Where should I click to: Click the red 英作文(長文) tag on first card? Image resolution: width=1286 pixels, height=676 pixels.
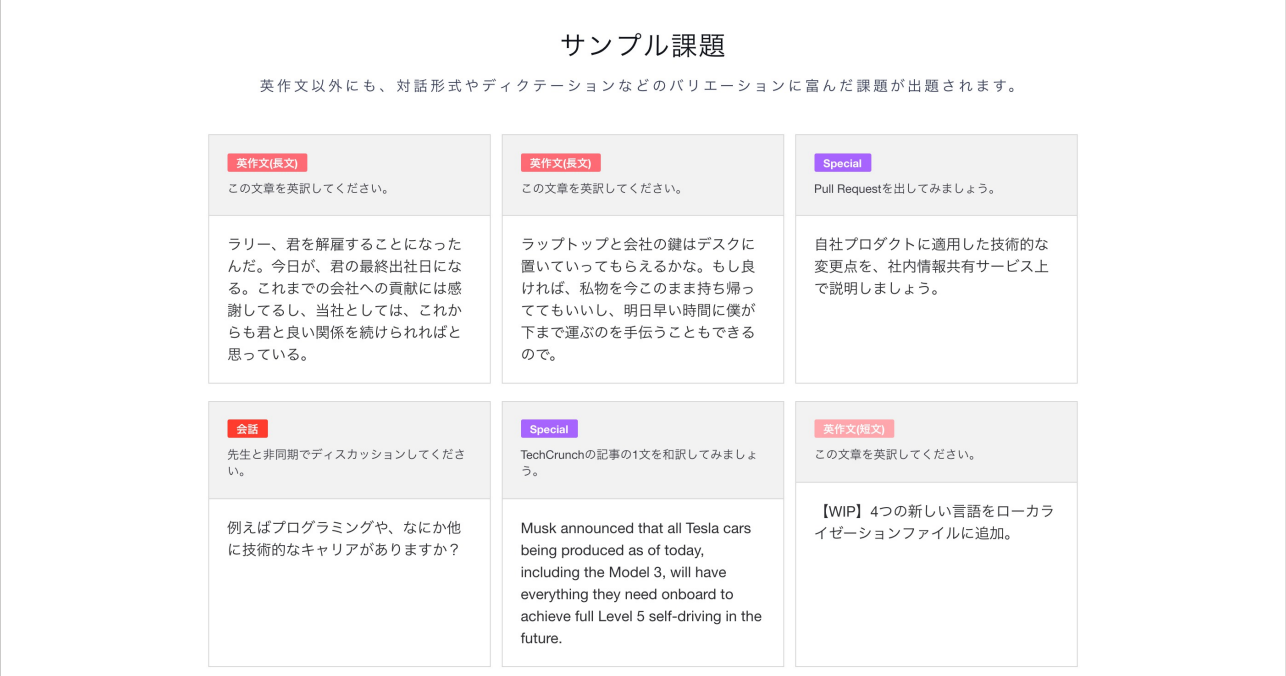[x=267, y=163]
